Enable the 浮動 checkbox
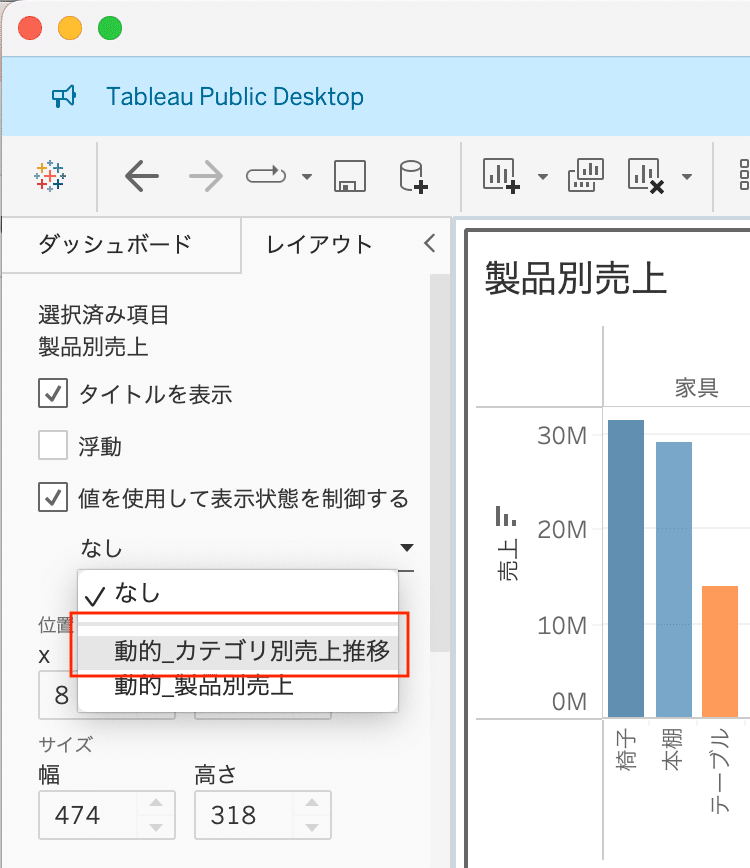Screen dimensions: 750x868 [x=53, y=445]
